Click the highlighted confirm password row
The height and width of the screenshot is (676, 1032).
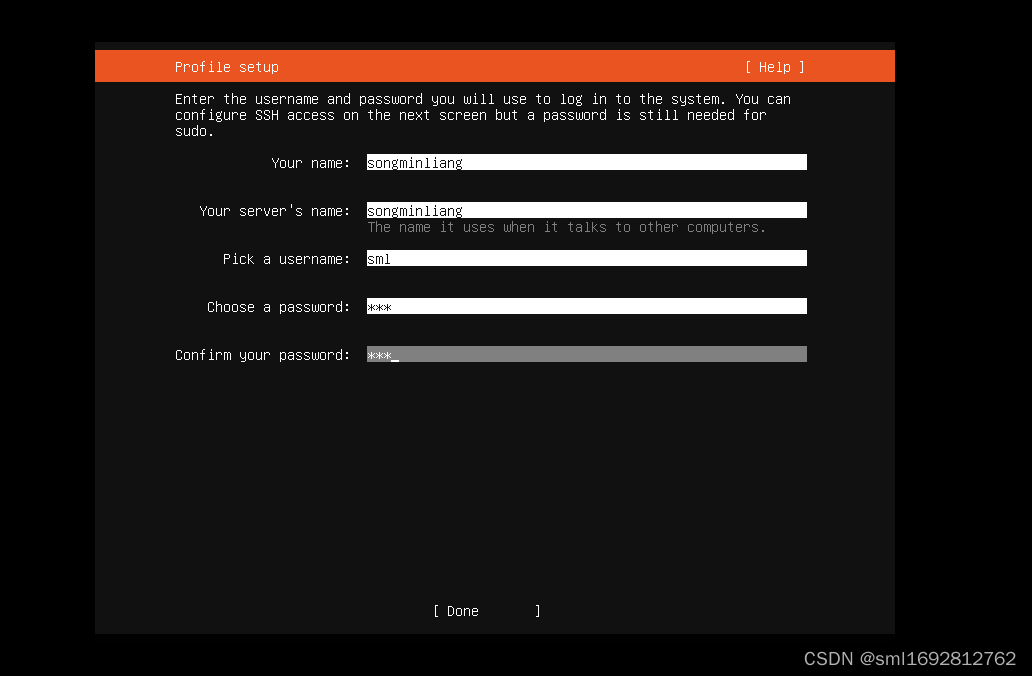(x=585, y=353)
